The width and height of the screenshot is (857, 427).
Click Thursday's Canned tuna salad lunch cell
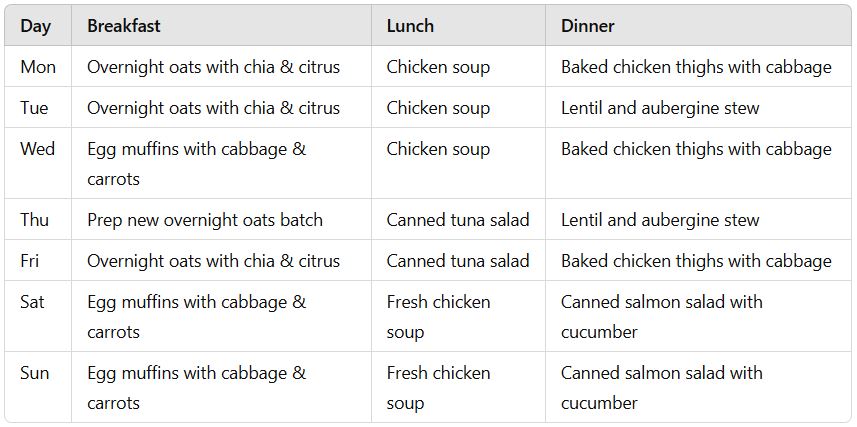(458, 220)
